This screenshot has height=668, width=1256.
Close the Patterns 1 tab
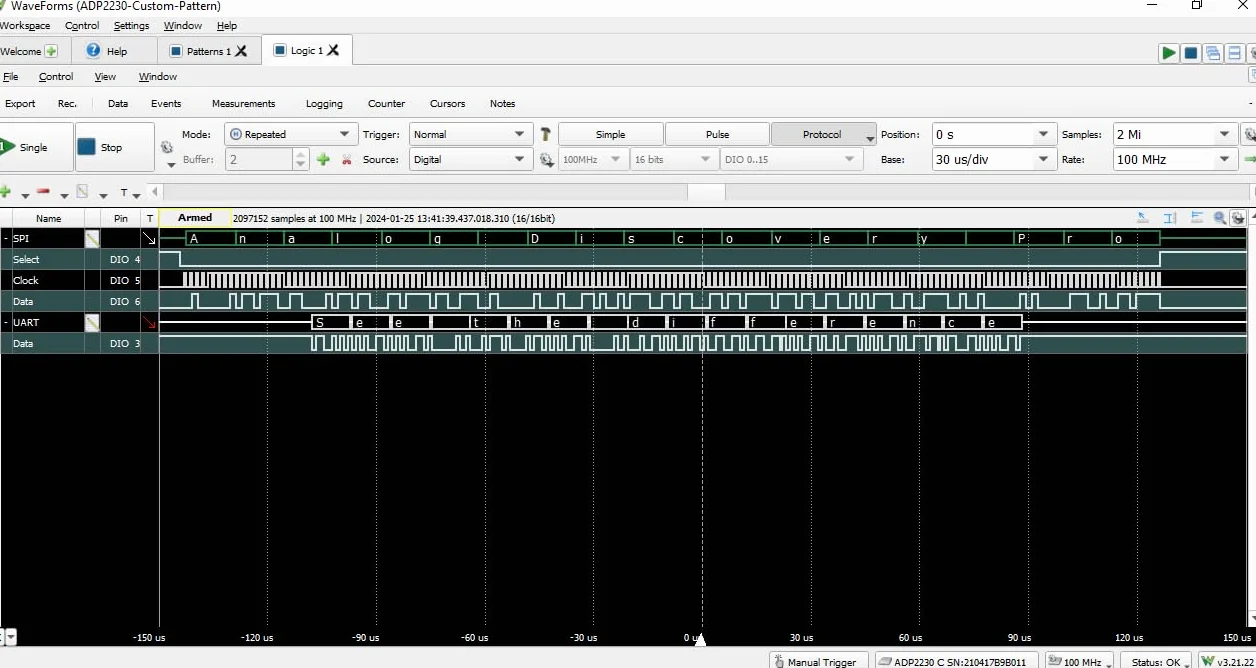pyautogui.click(x=241, y=51)
